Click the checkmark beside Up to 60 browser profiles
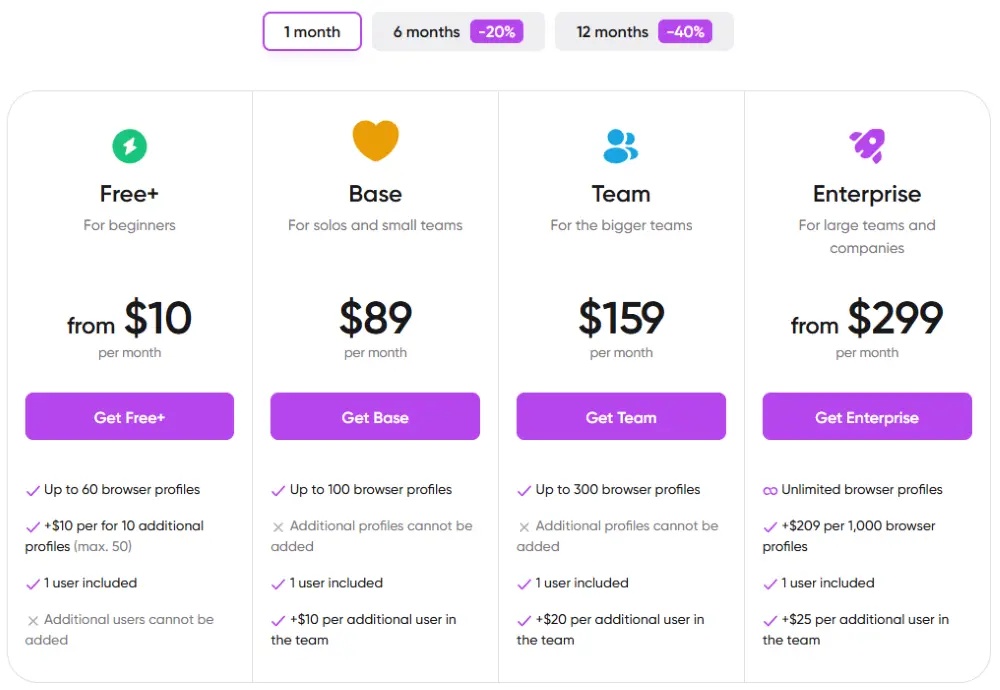The height and width of the screenshot is (690, 1000). 33,490
